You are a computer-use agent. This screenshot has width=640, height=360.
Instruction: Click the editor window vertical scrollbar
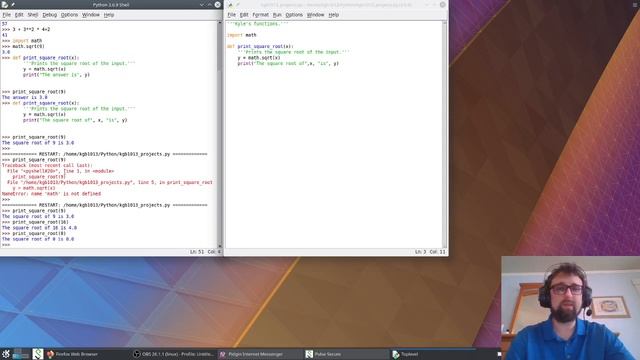pyautogui.click(x=444, y=134)
